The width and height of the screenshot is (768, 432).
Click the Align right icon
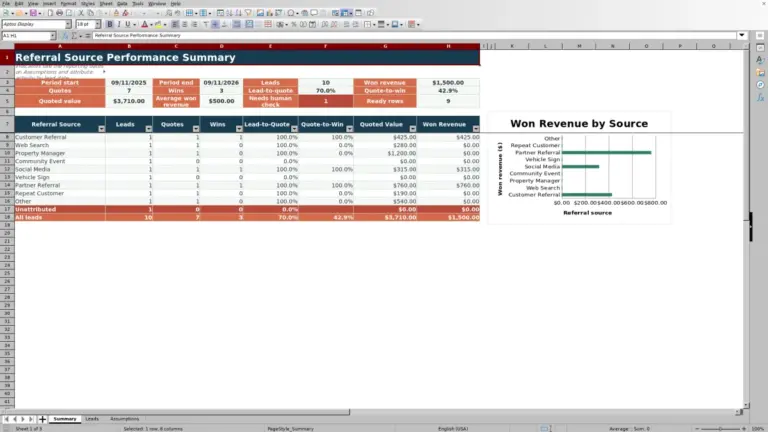[194, 24]
